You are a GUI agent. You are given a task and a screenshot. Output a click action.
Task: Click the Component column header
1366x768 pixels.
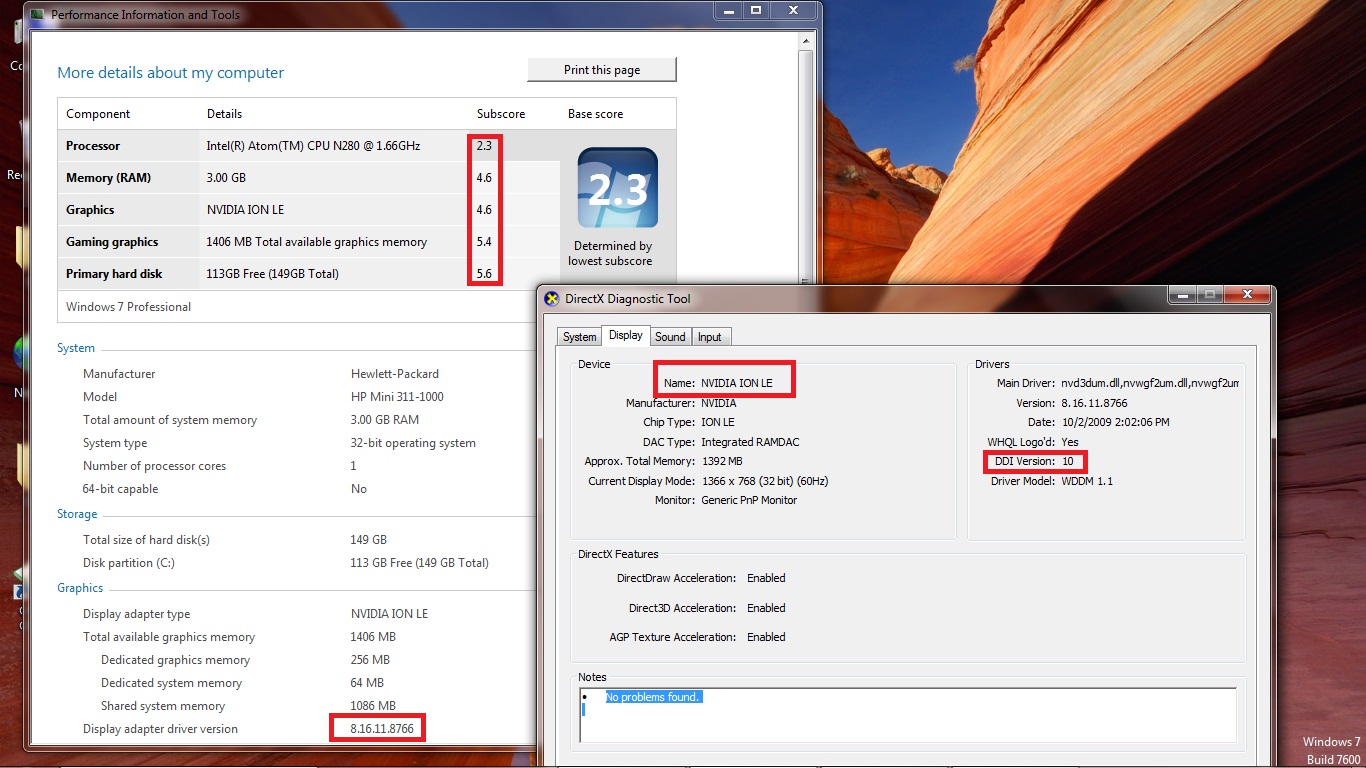click(98, 114)
